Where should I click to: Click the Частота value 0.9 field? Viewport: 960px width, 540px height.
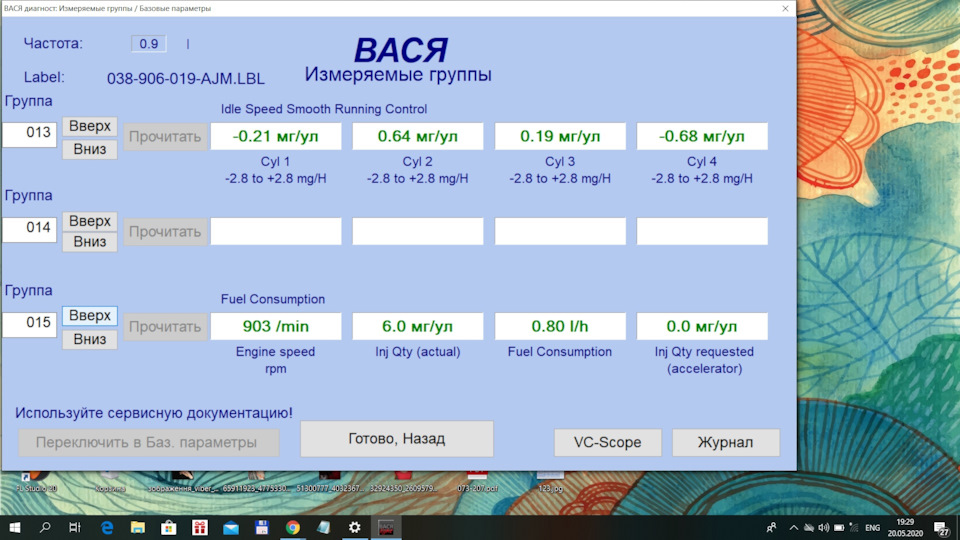tap(149, 43)
